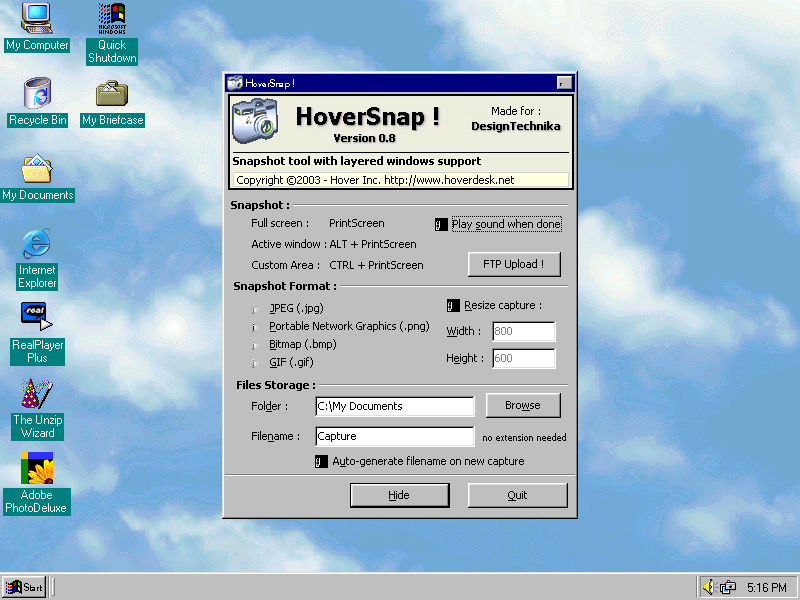The width and height of the screenshot is (800, 600).
Task: Launch Adobe PhotoDeluxe desktop icon
Action: 36,484
